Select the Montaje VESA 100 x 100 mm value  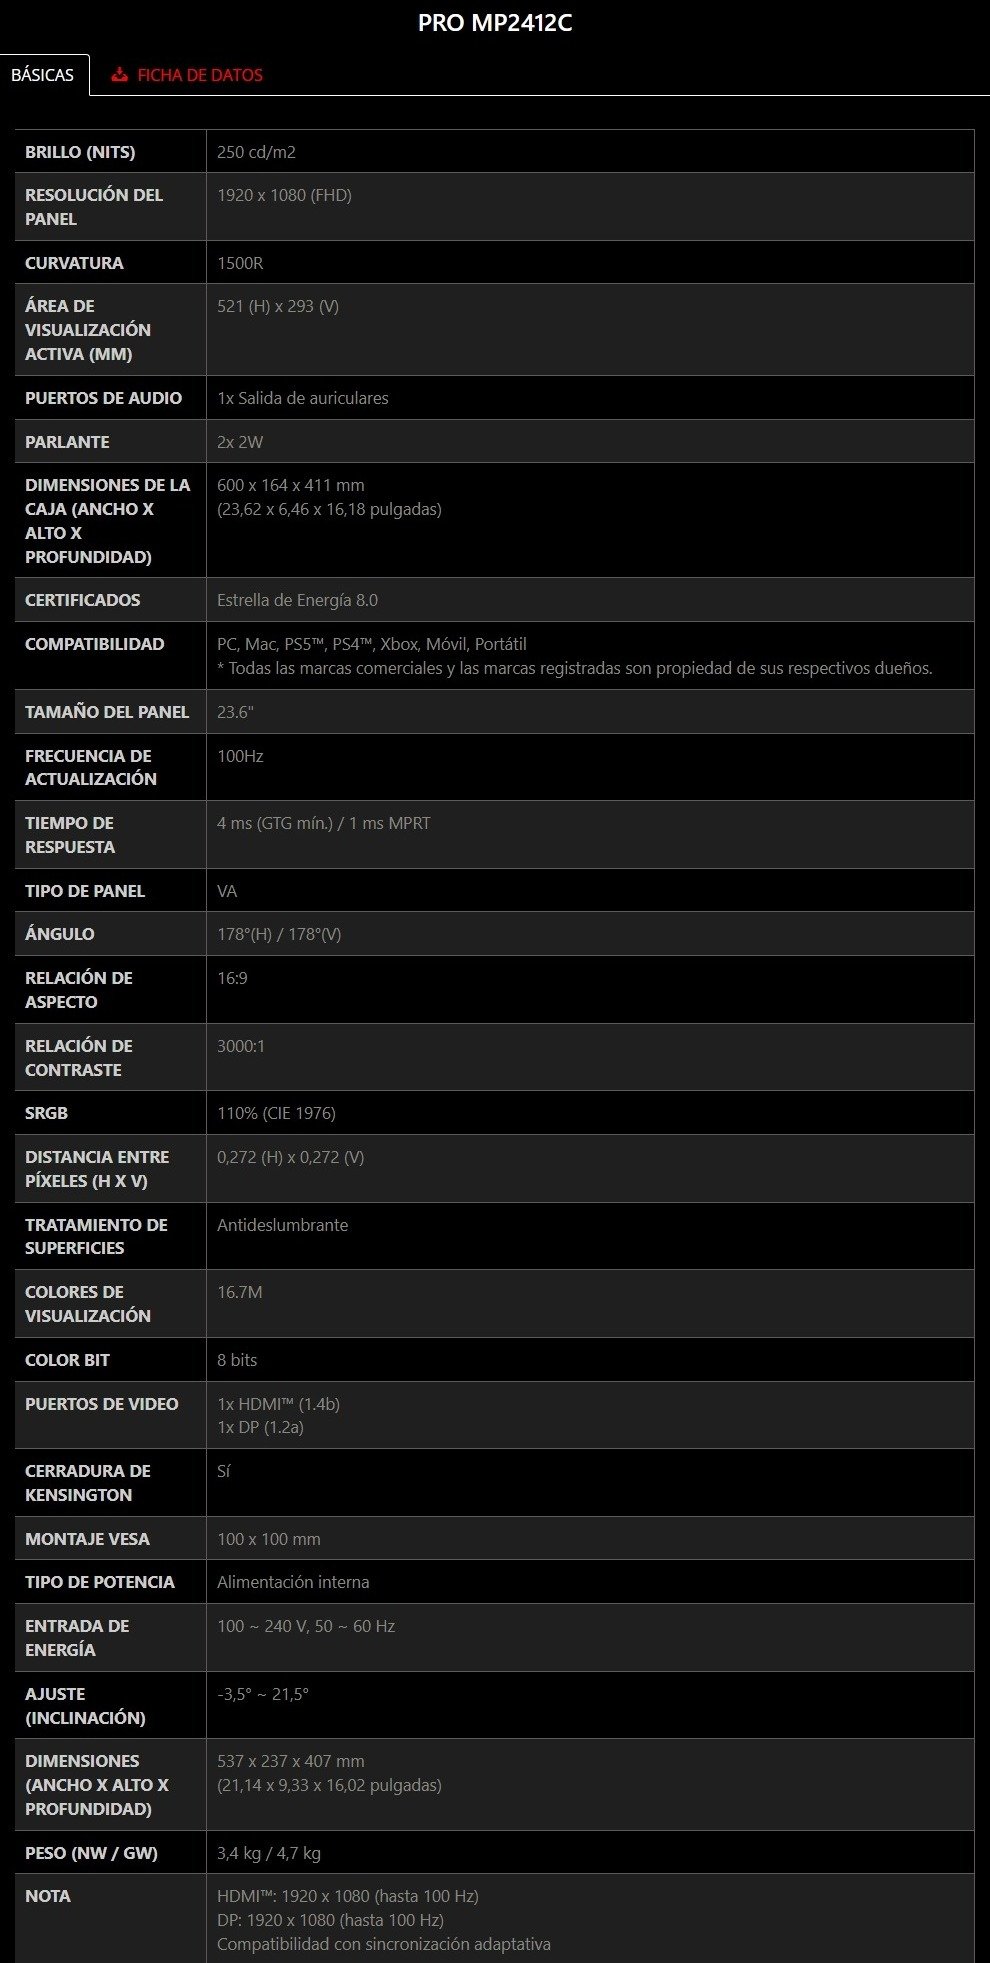click(x=268, y=1539)
